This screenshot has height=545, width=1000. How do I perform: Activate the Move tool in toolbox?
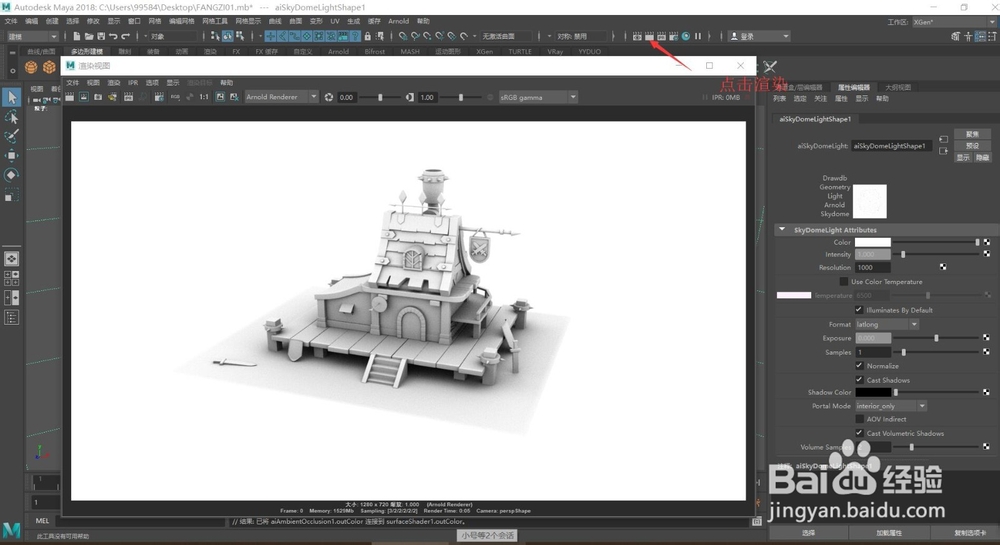click(11, 156)
